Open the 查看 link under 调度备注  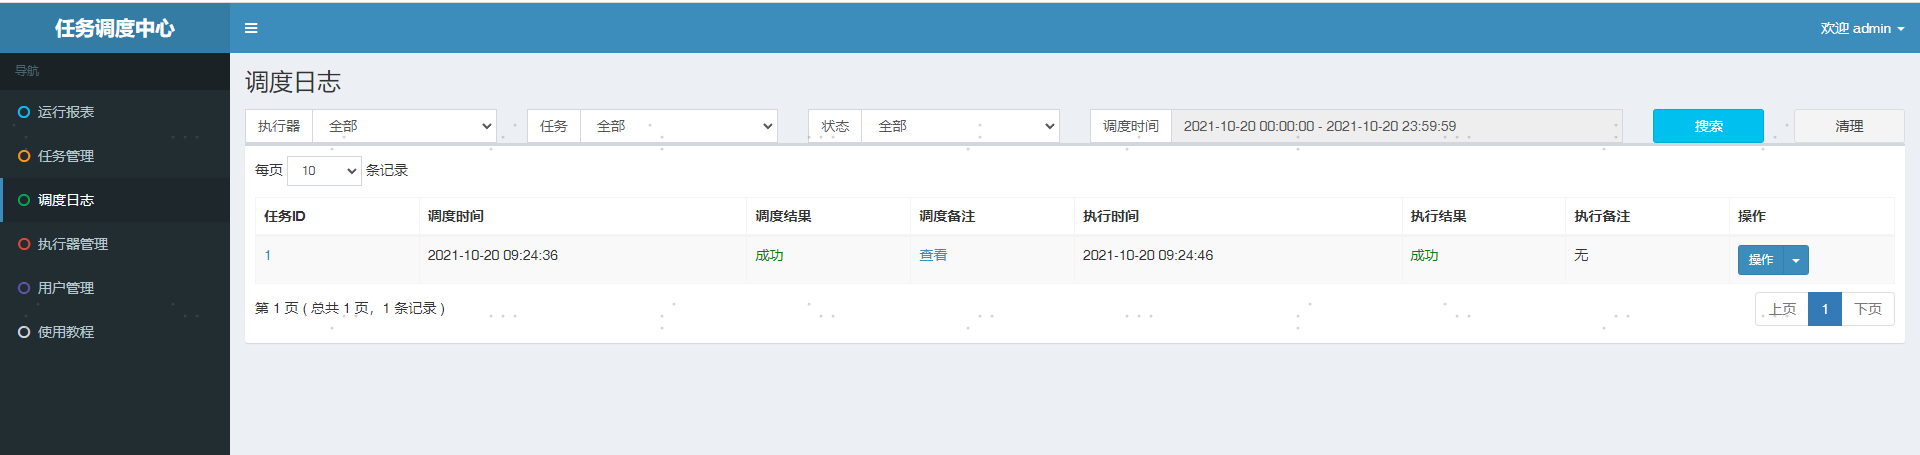933,255
